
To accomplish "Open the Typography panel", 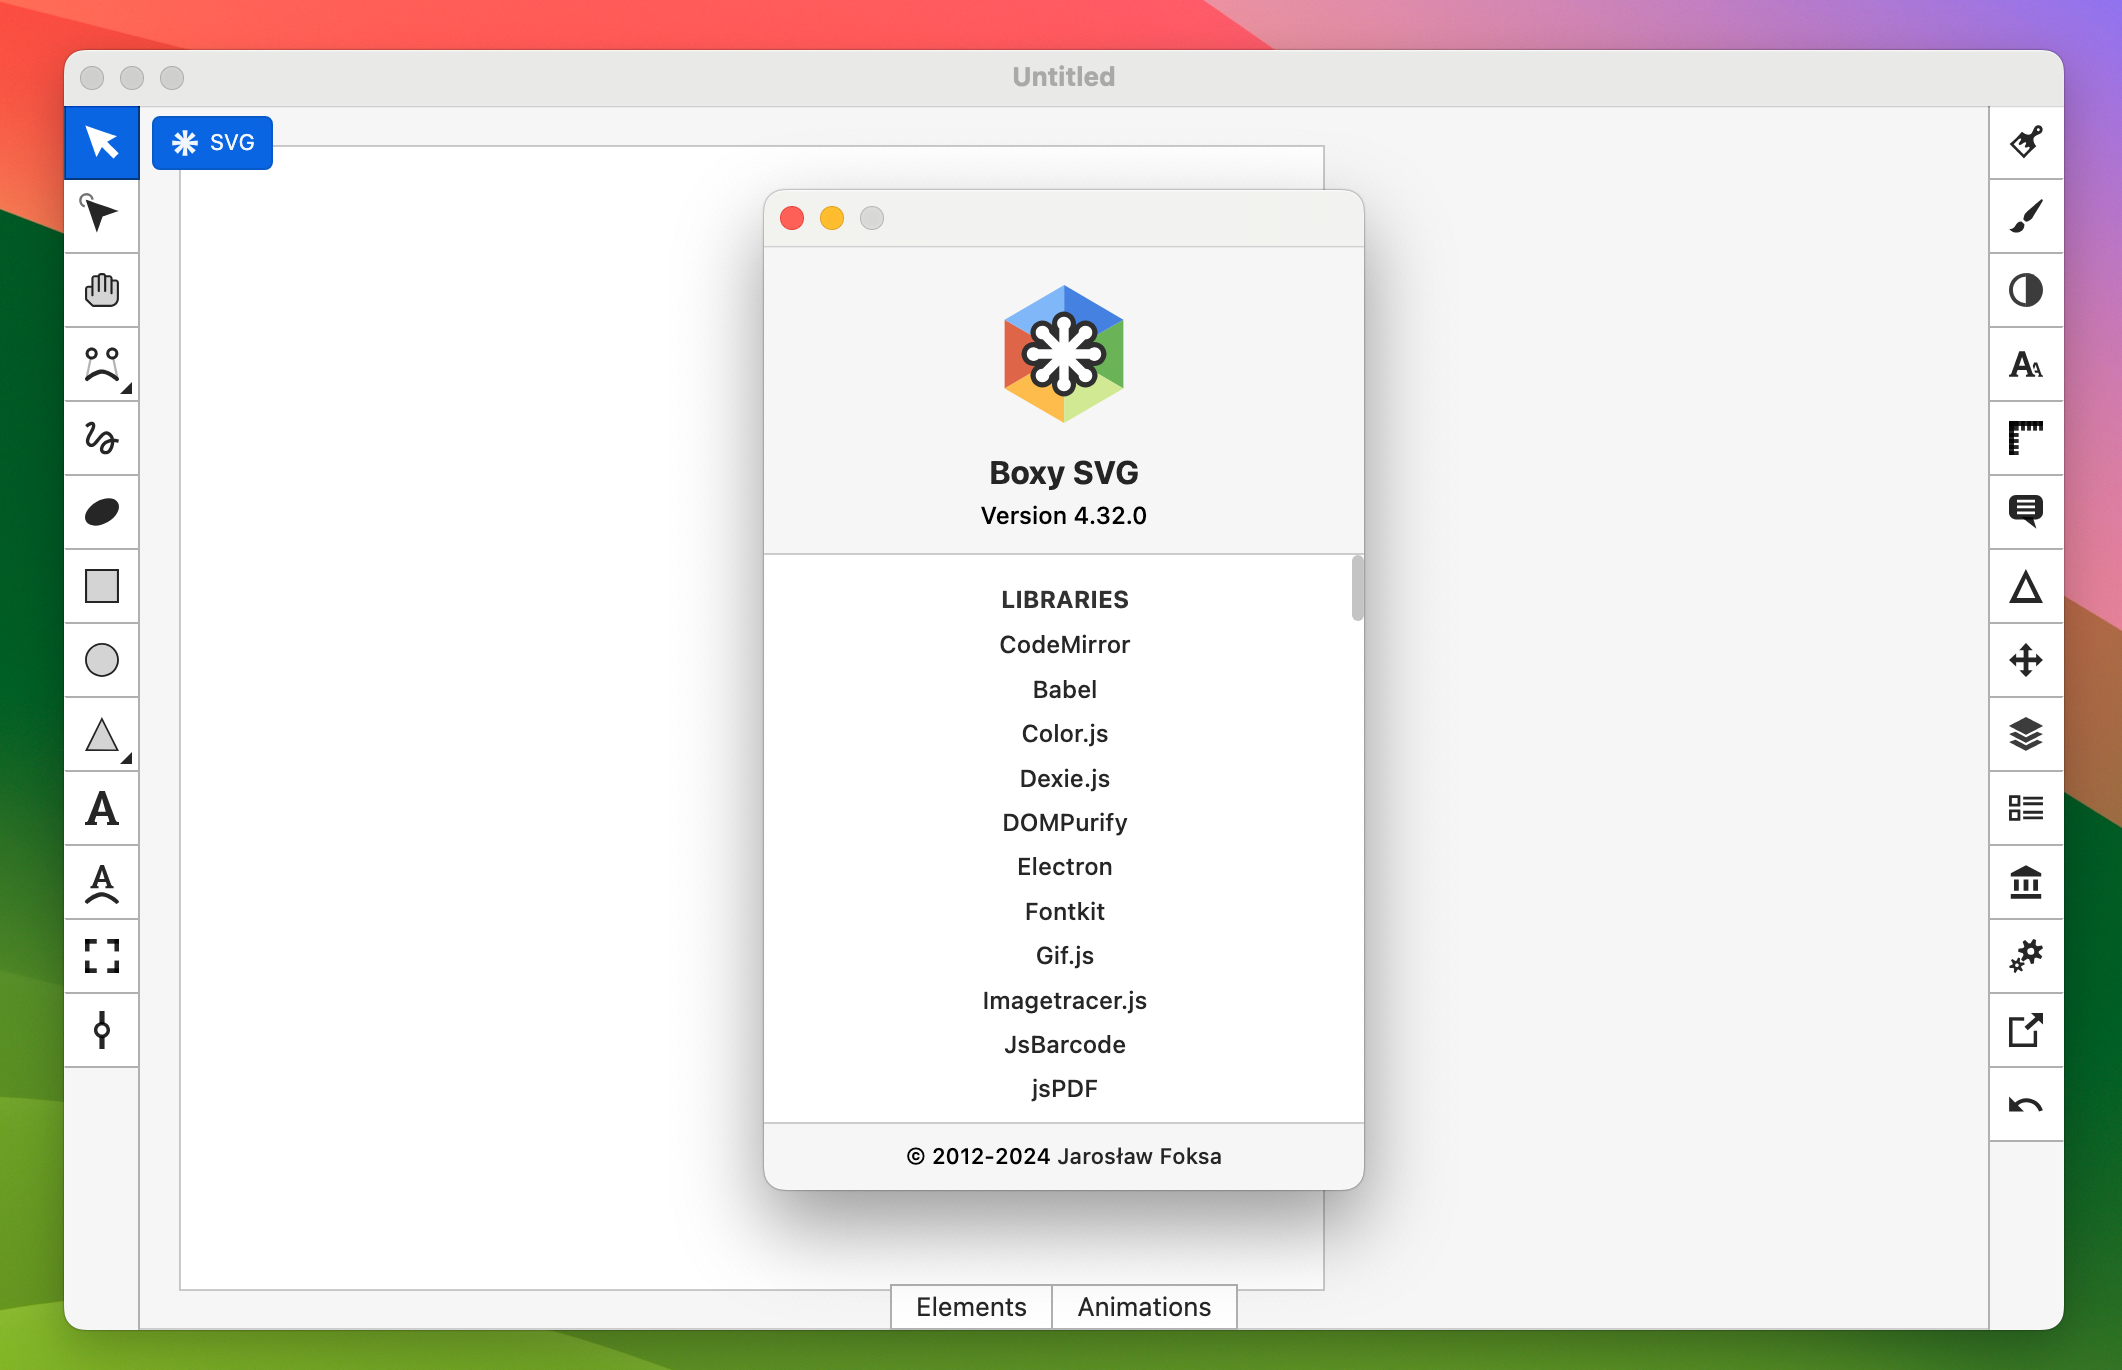I will click(2026, 365).
